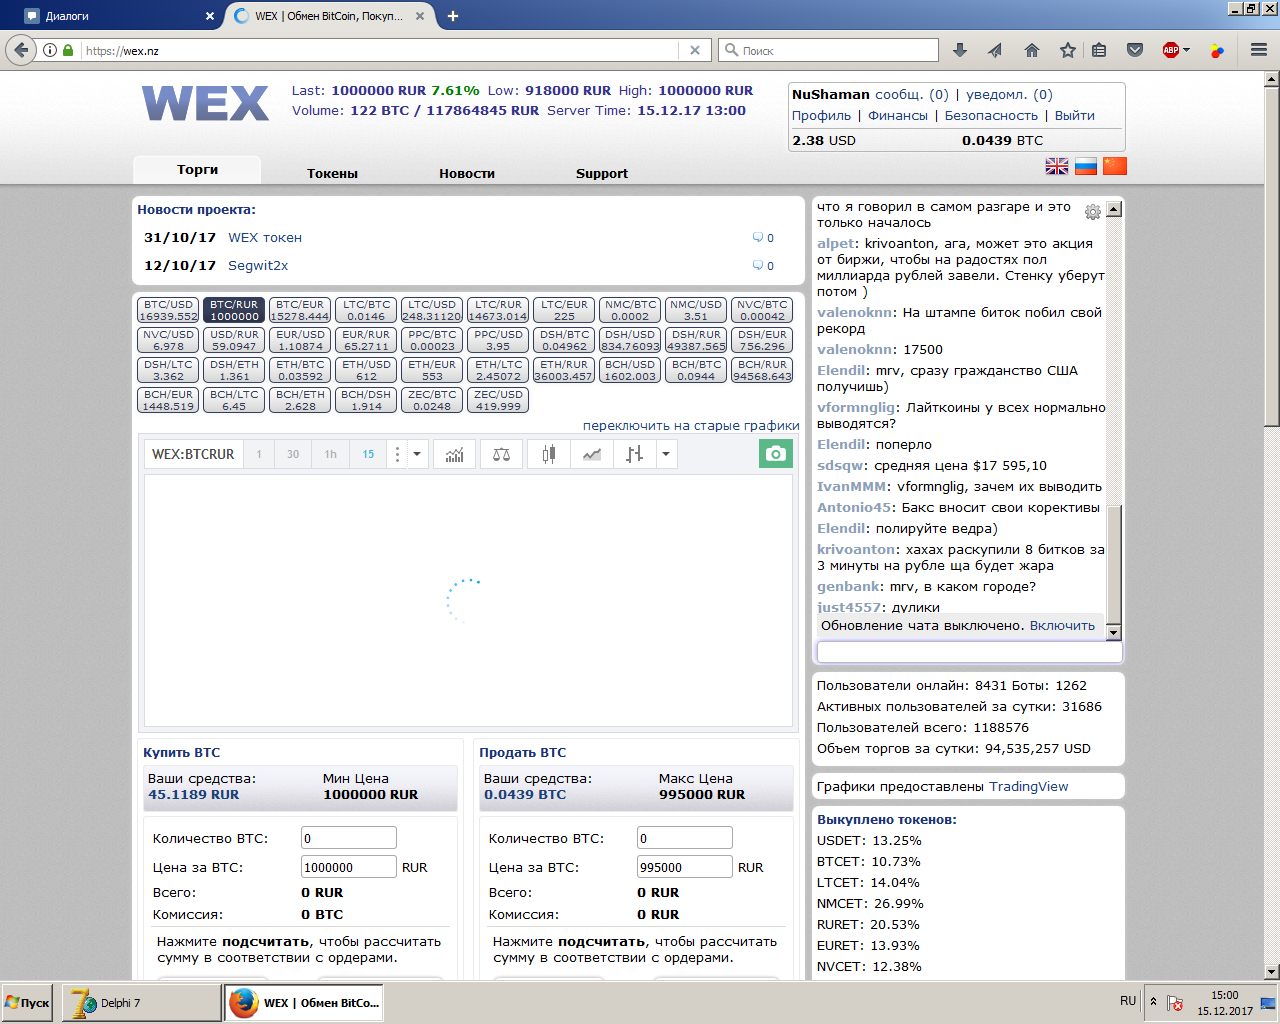The height and width of the screenshot is (1024, 1280).
Task: Click the Финансы link in account panel
Action: (x=897, y=116)
